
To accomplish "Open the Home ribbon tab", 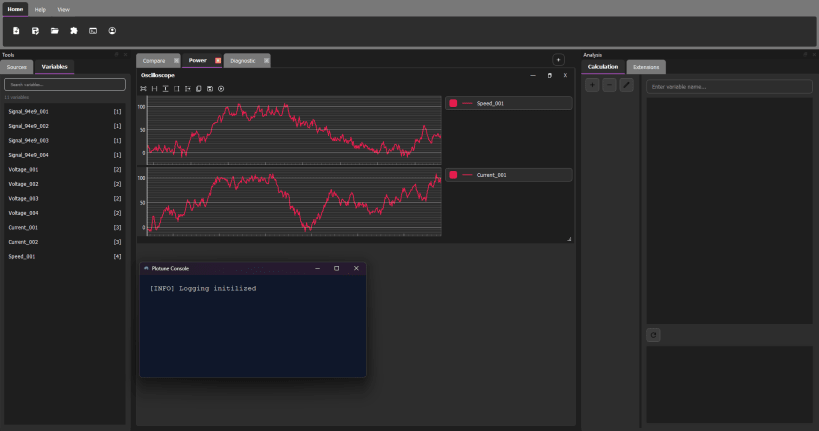I will click(15, 9).
